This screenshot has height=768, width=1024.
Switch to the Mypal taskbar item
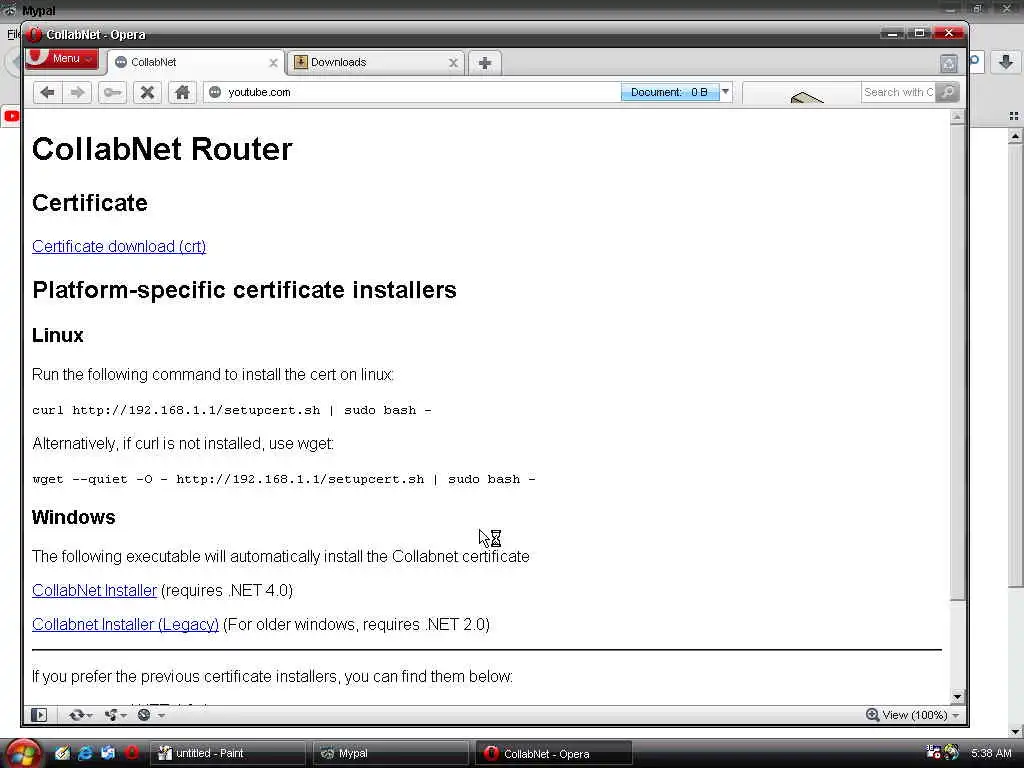coord(391,754)
